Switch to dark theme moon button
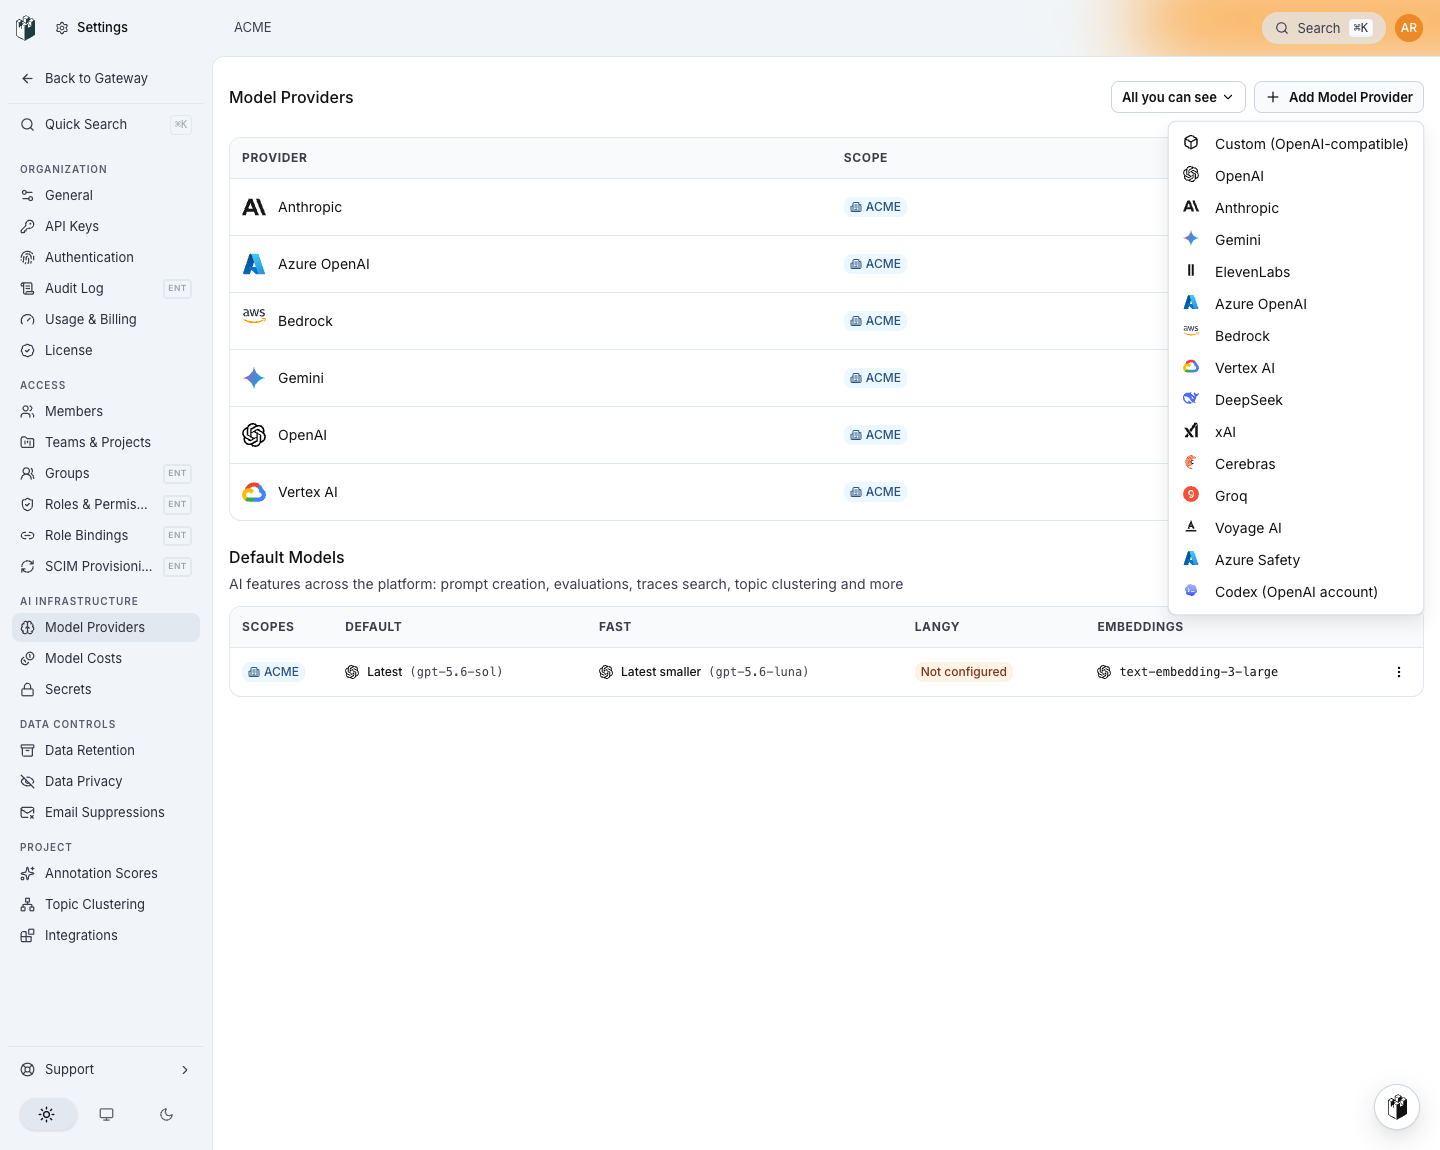 point(167,1115)
